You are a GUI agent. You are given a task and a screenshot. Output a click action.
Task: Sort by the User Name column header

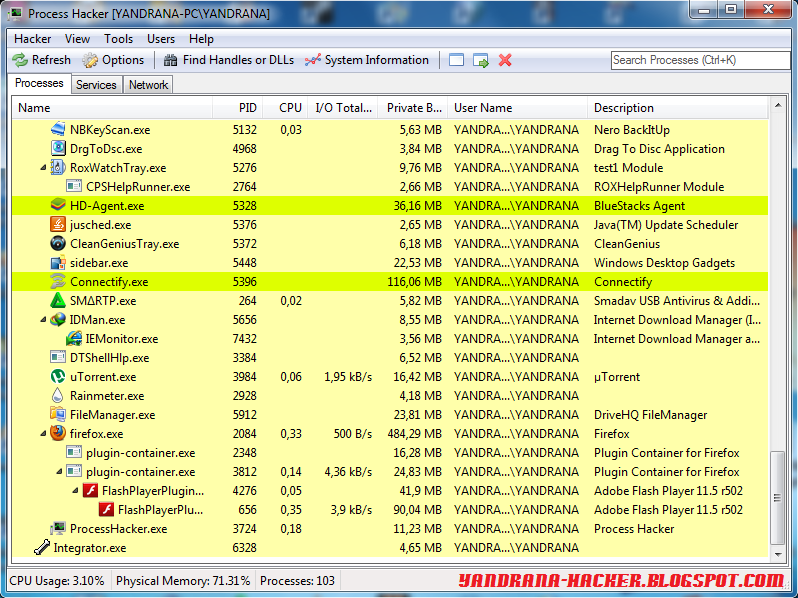tap(518, 108)
